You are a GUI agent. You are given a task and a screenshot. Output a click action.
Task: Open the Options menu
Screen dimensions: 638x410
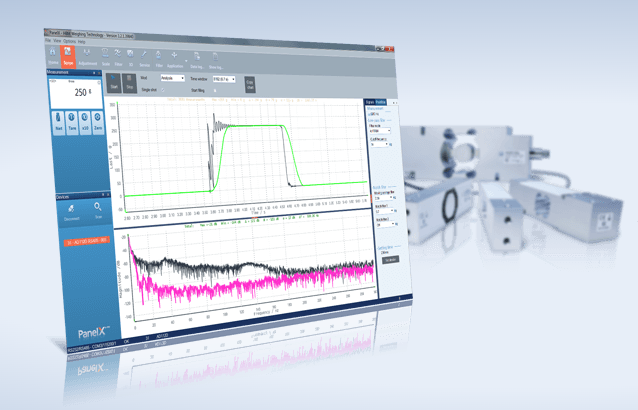coord(68,41)
